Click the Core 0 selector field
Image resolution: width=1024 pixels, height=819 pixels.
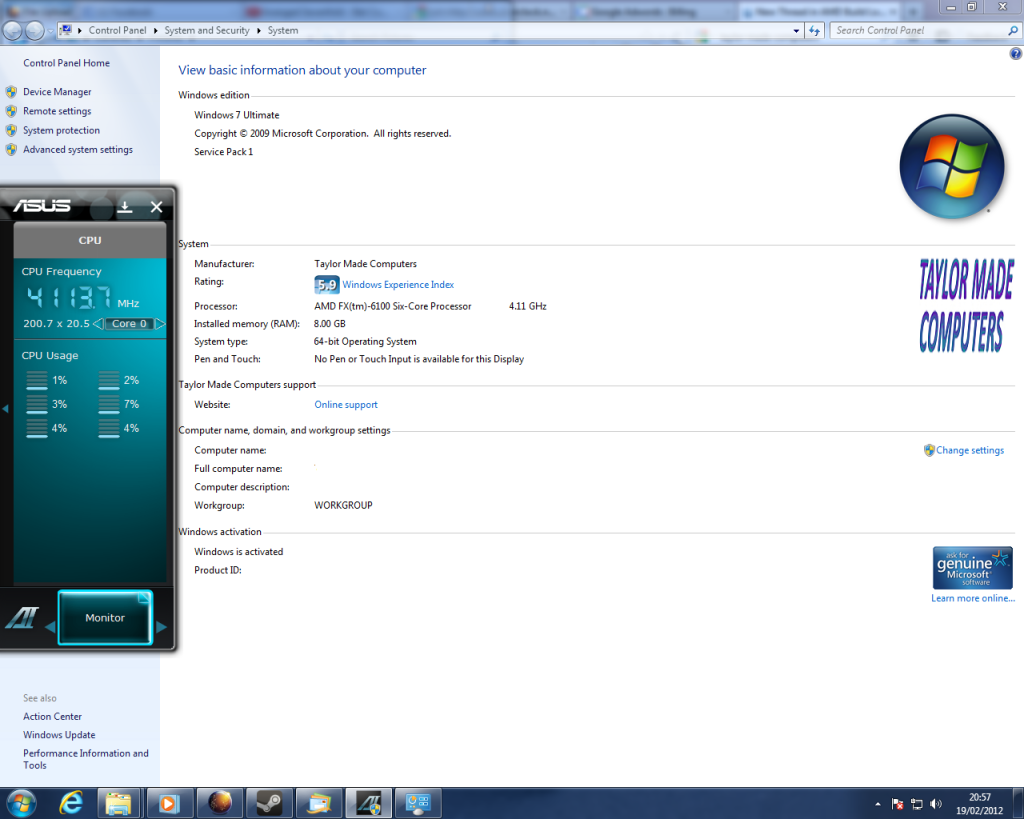pos(129,324)
